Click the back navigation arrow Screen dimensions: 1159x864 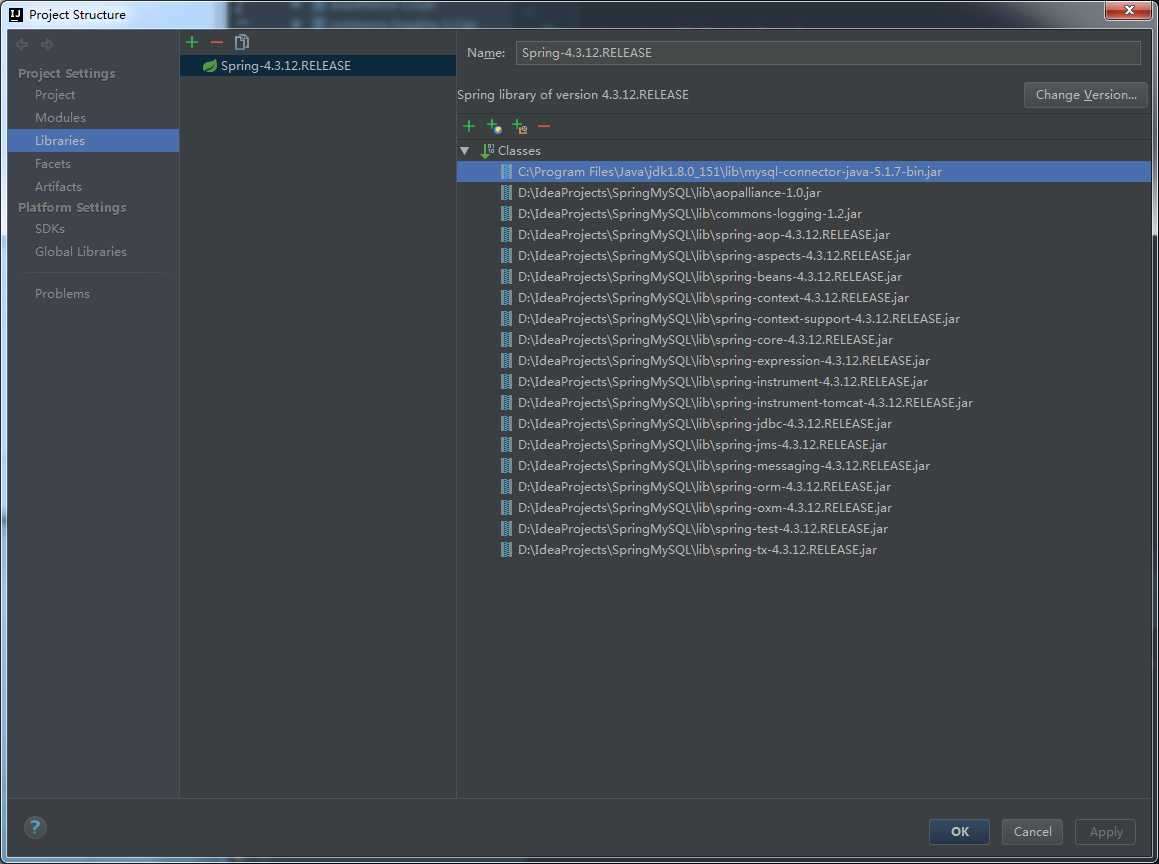tap(22, 44)
